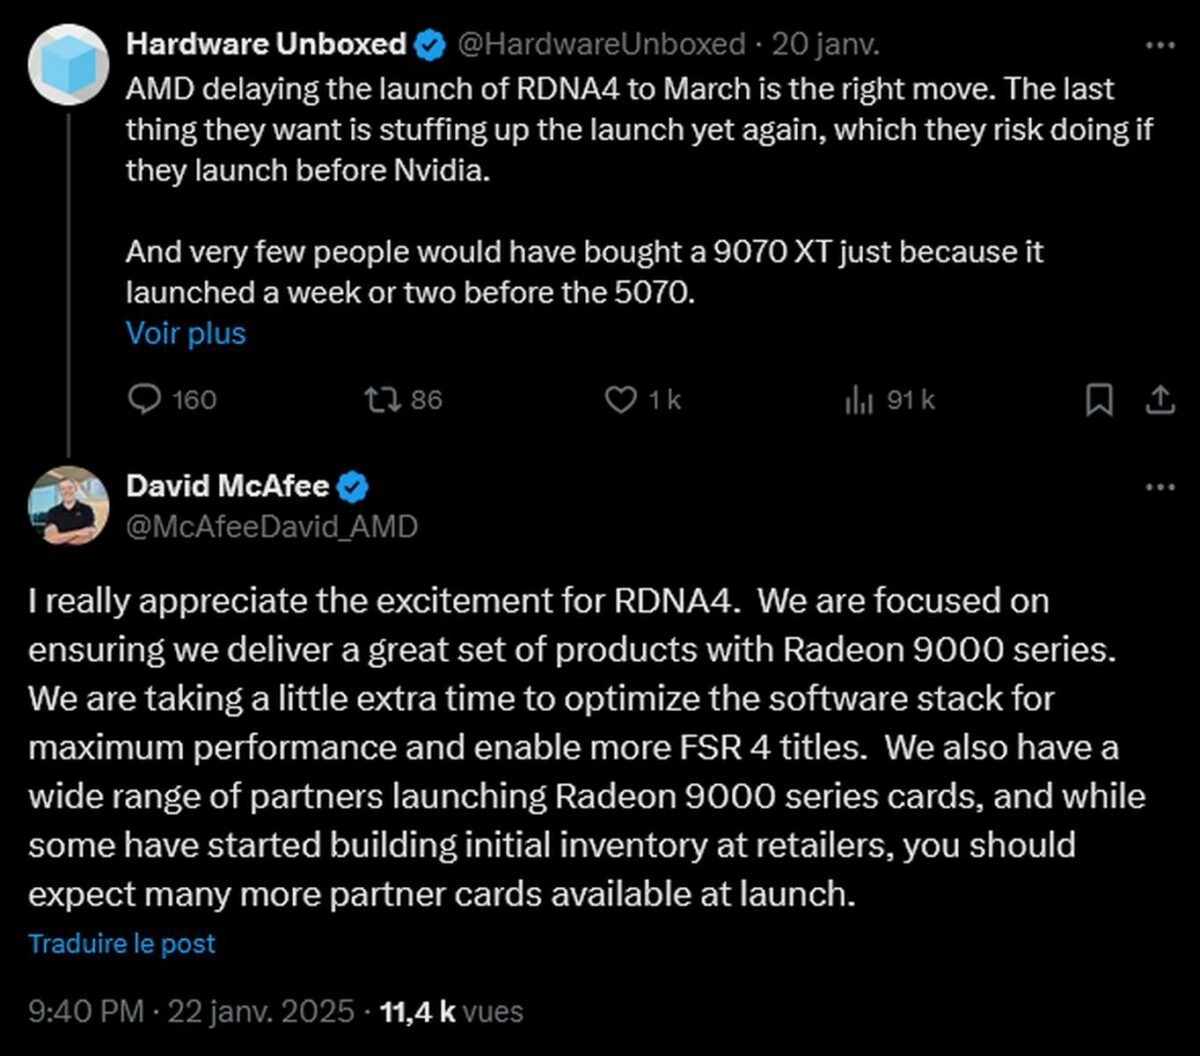Click the verified badge next to Hardware Unboxed
Screen dimensions: 1200x1056
click(429, 43)
